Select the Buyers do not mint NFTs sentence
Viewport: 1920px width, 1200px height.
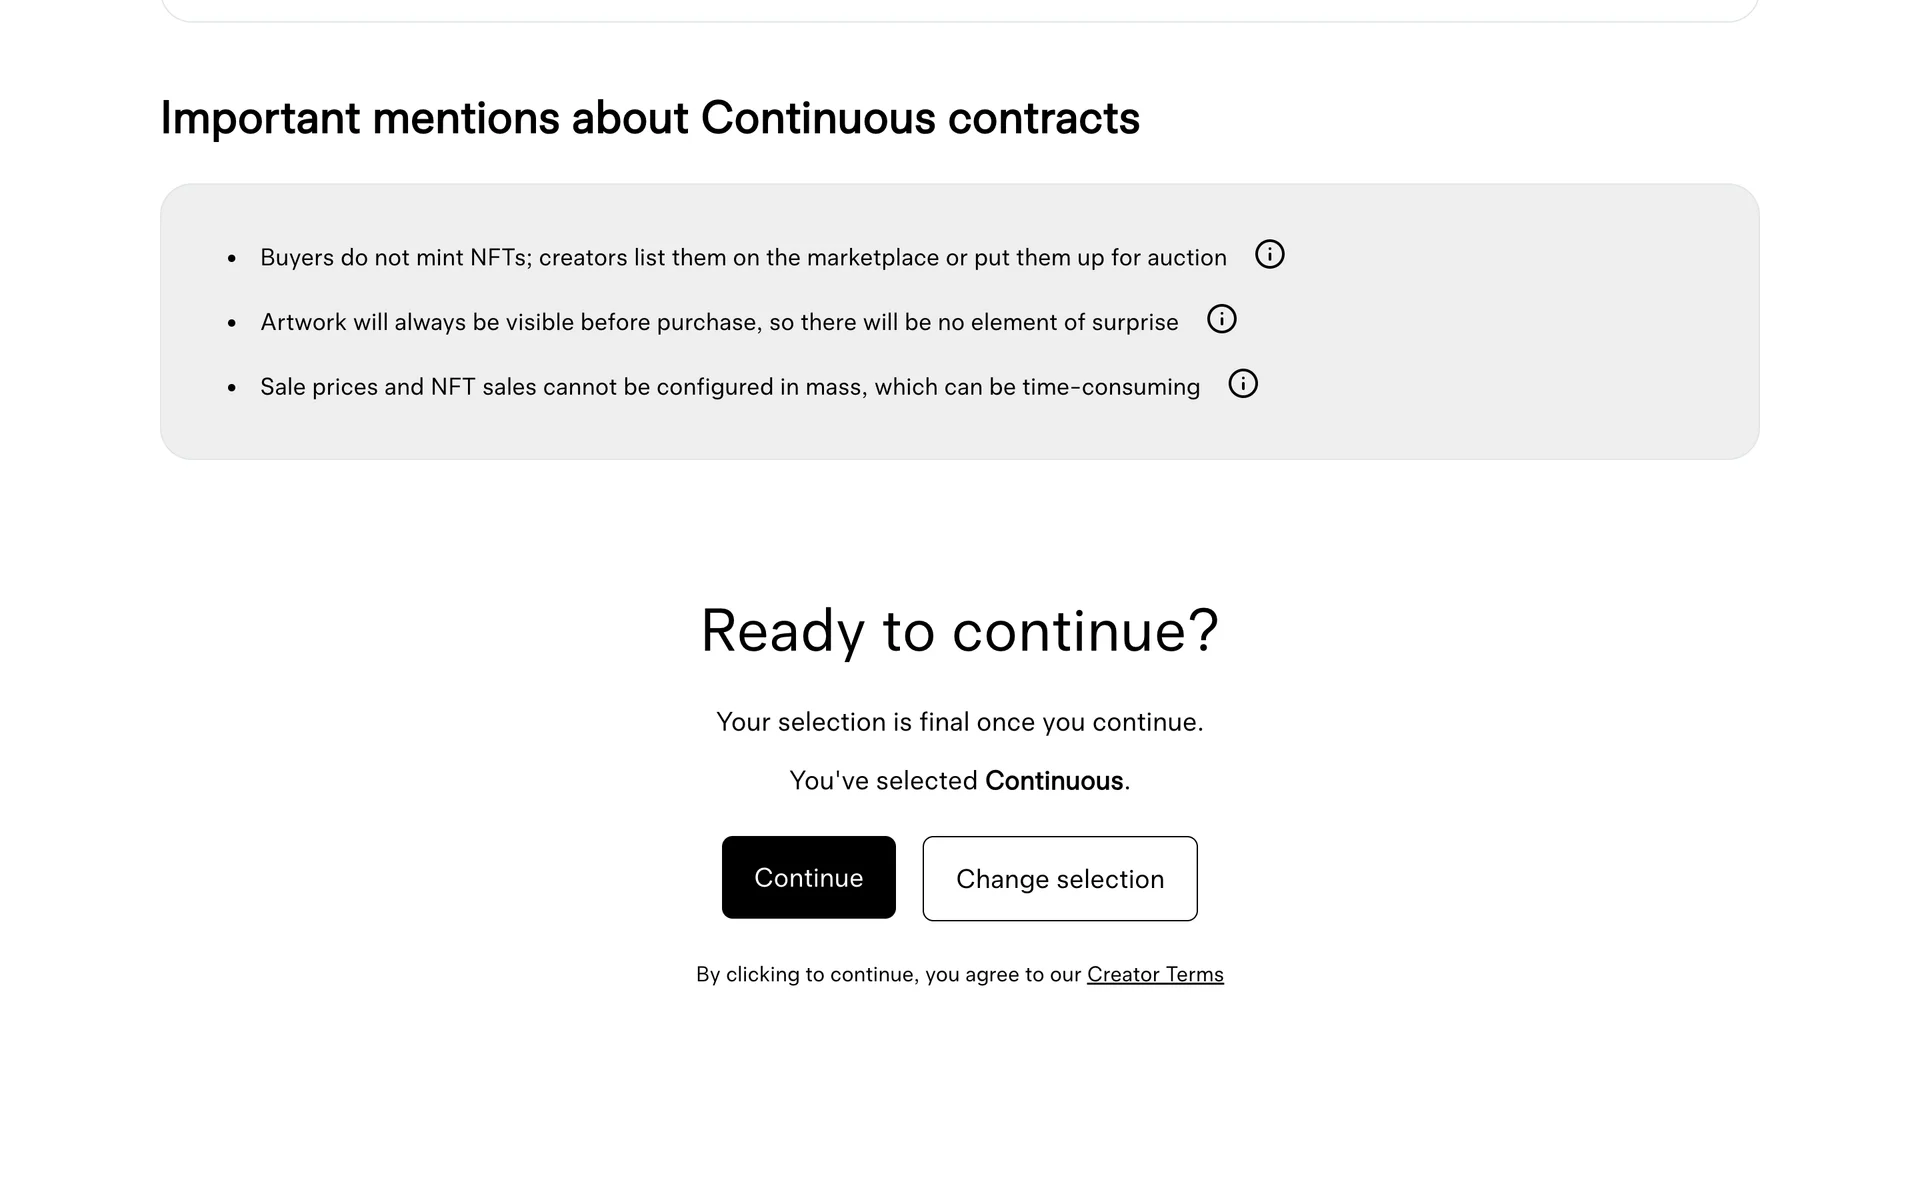point(742,258)
